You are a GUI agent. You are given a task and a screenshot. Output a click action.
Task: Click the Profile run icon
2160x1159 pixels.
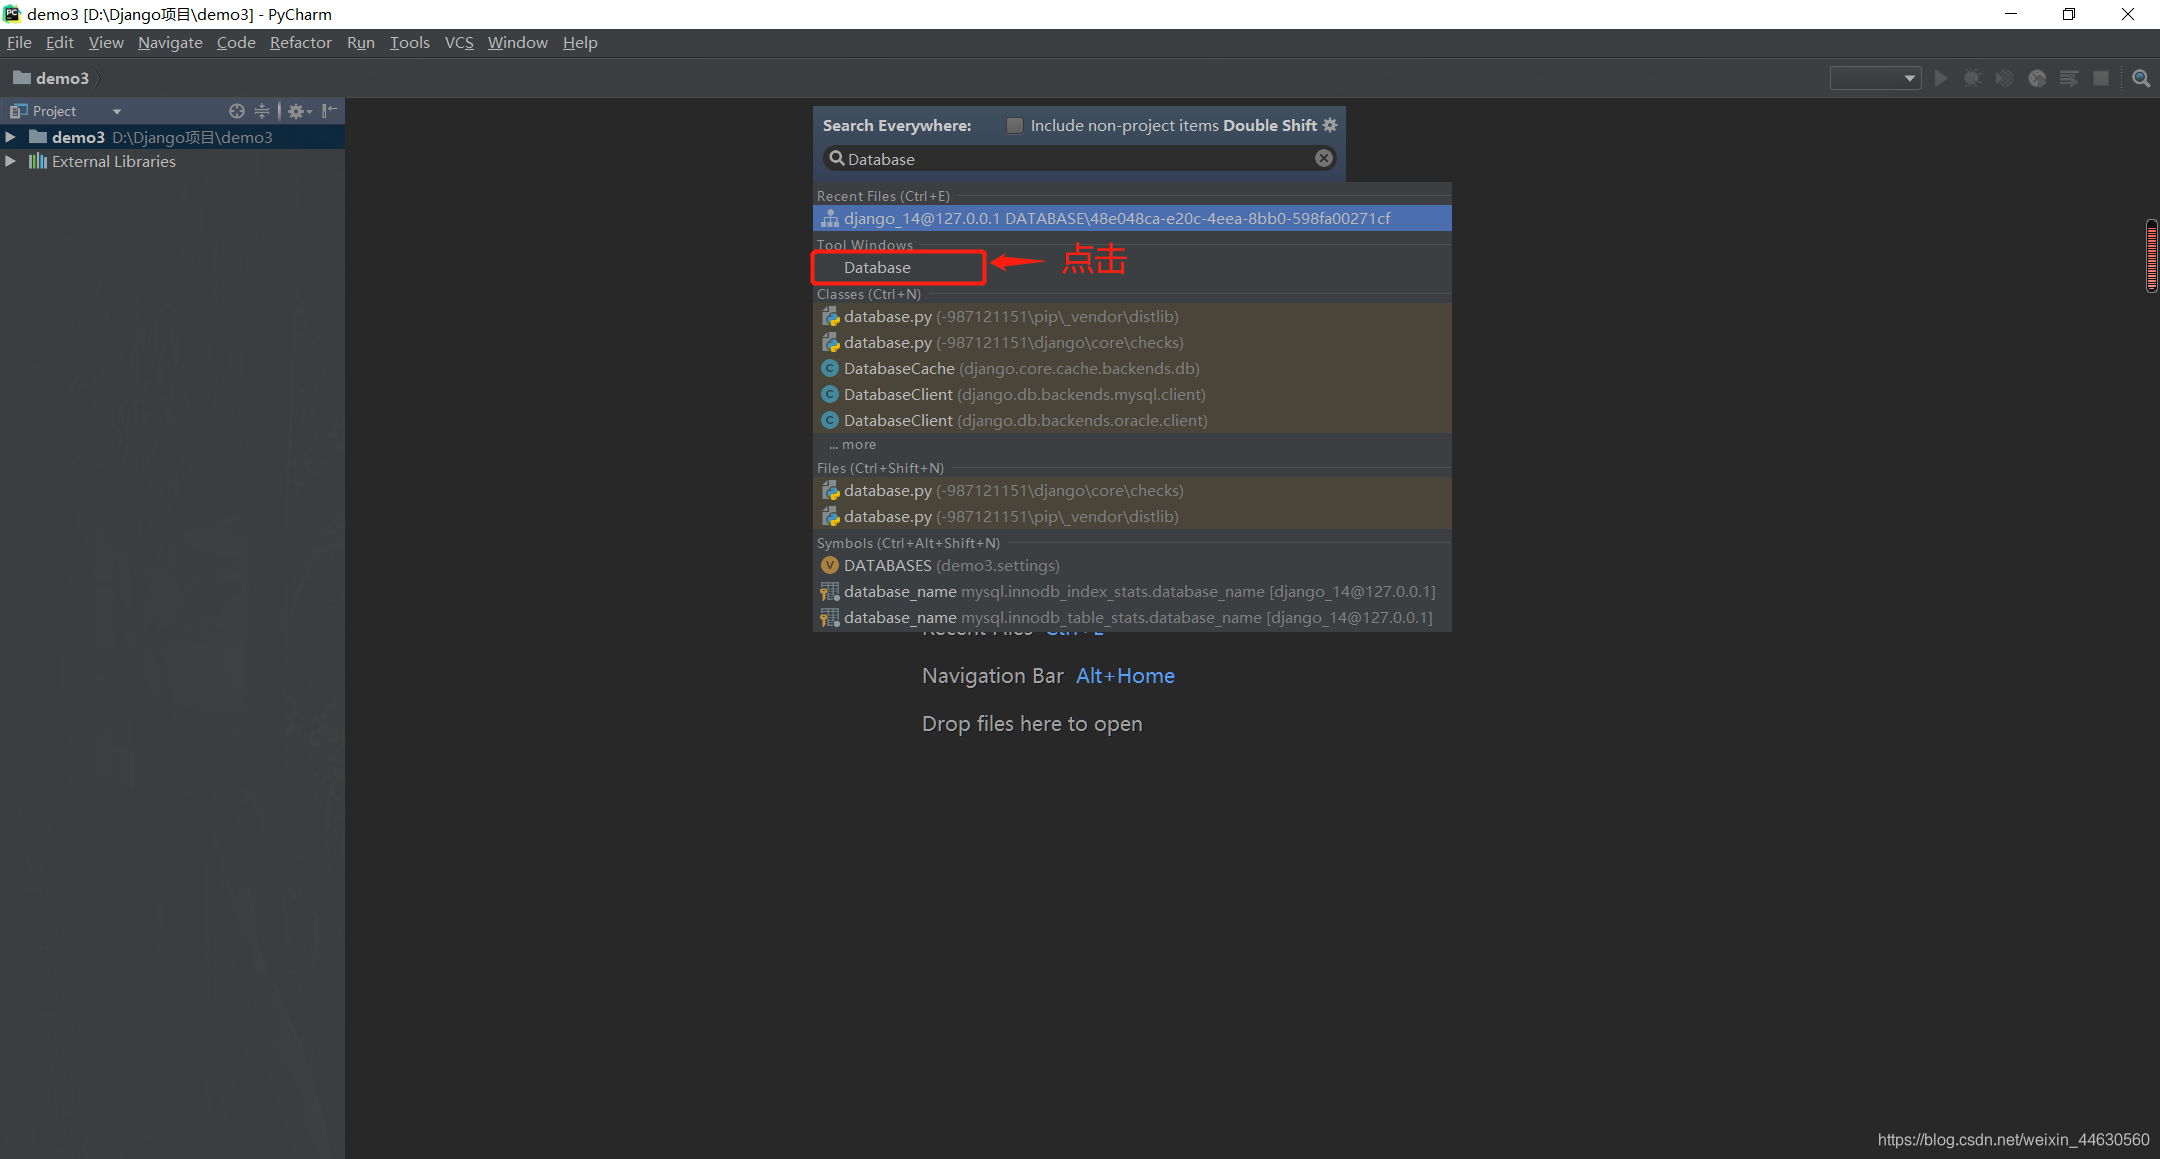point(2037,78)
